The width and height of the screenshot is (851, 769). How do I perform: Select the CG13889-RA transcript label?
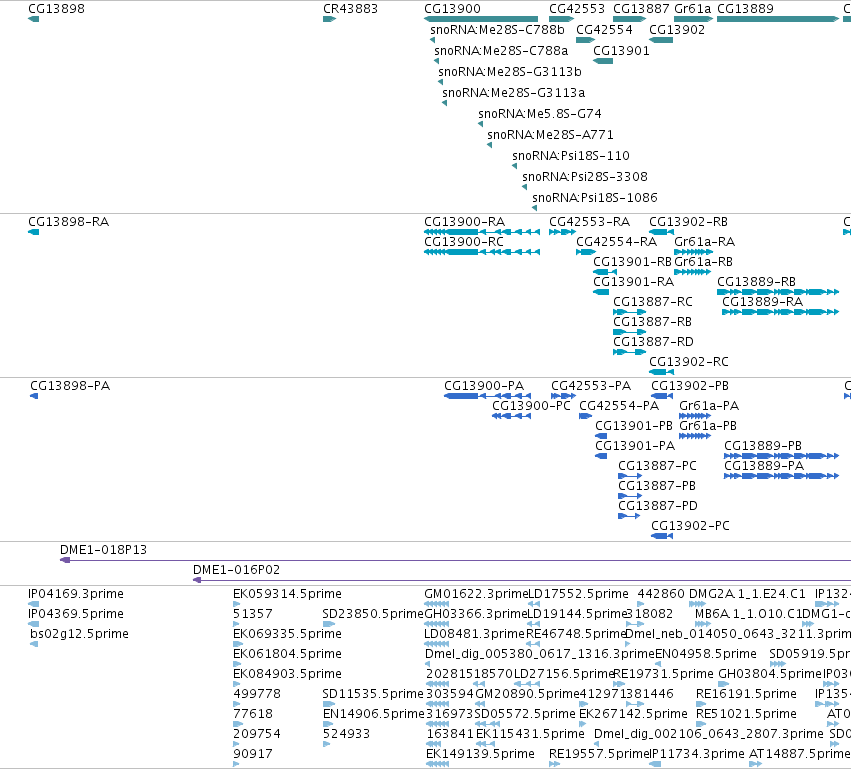click(763, 302)
